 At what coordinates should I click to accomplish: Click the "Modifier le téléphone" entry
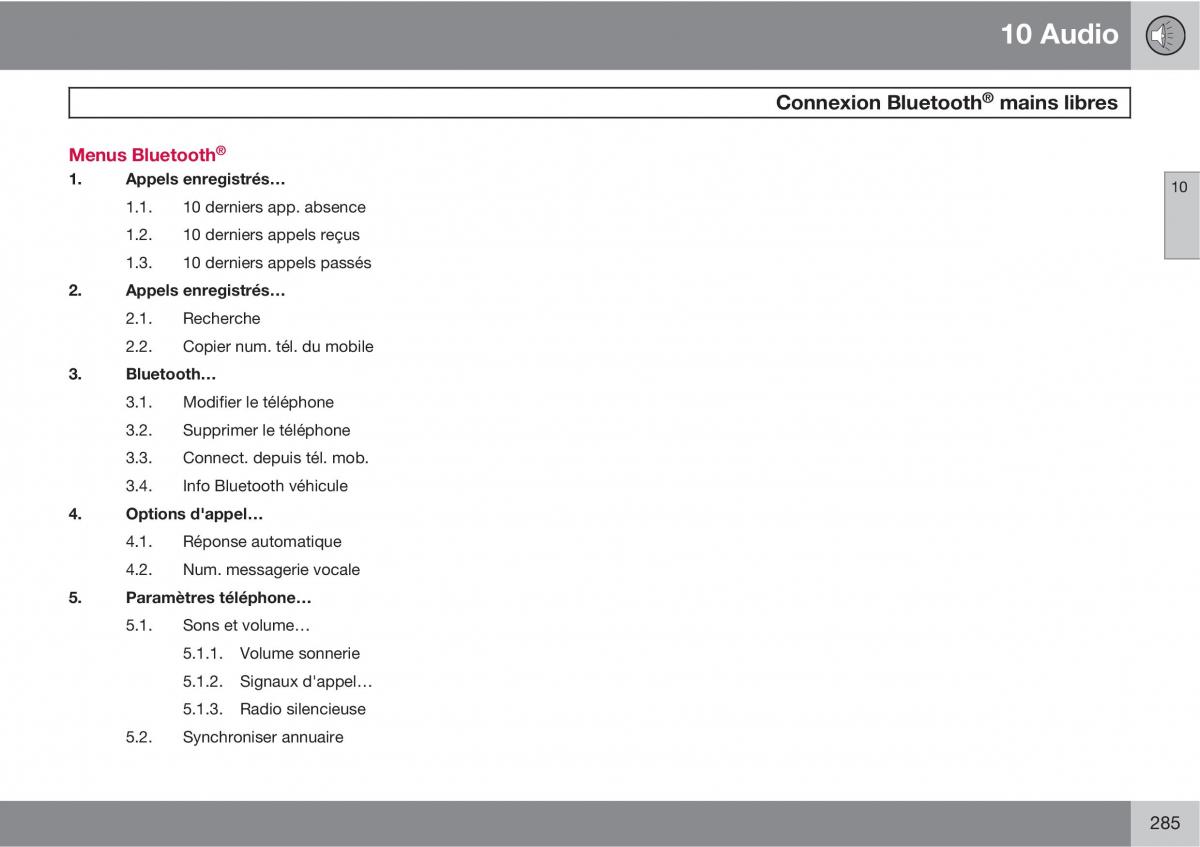coord(258,402)
